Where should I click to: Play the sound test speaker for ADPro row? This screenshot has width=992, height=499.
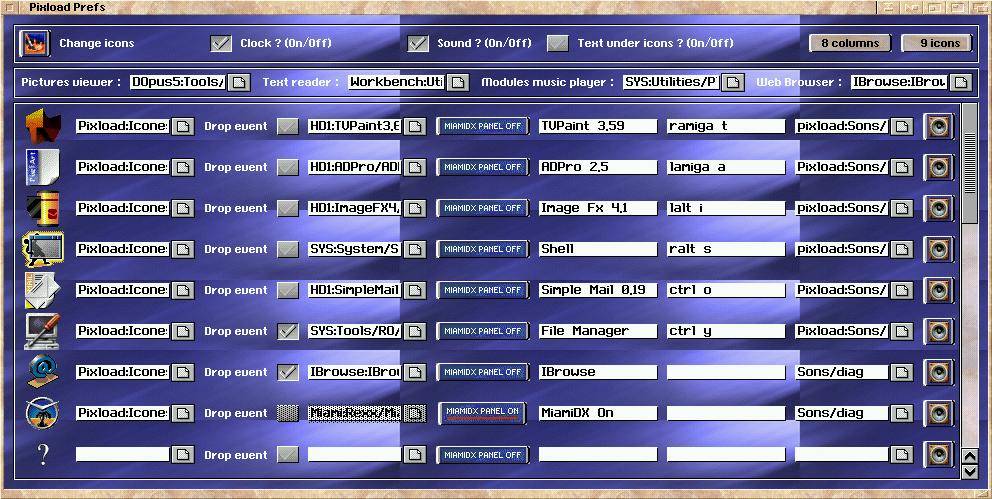[x=938, y=168]
